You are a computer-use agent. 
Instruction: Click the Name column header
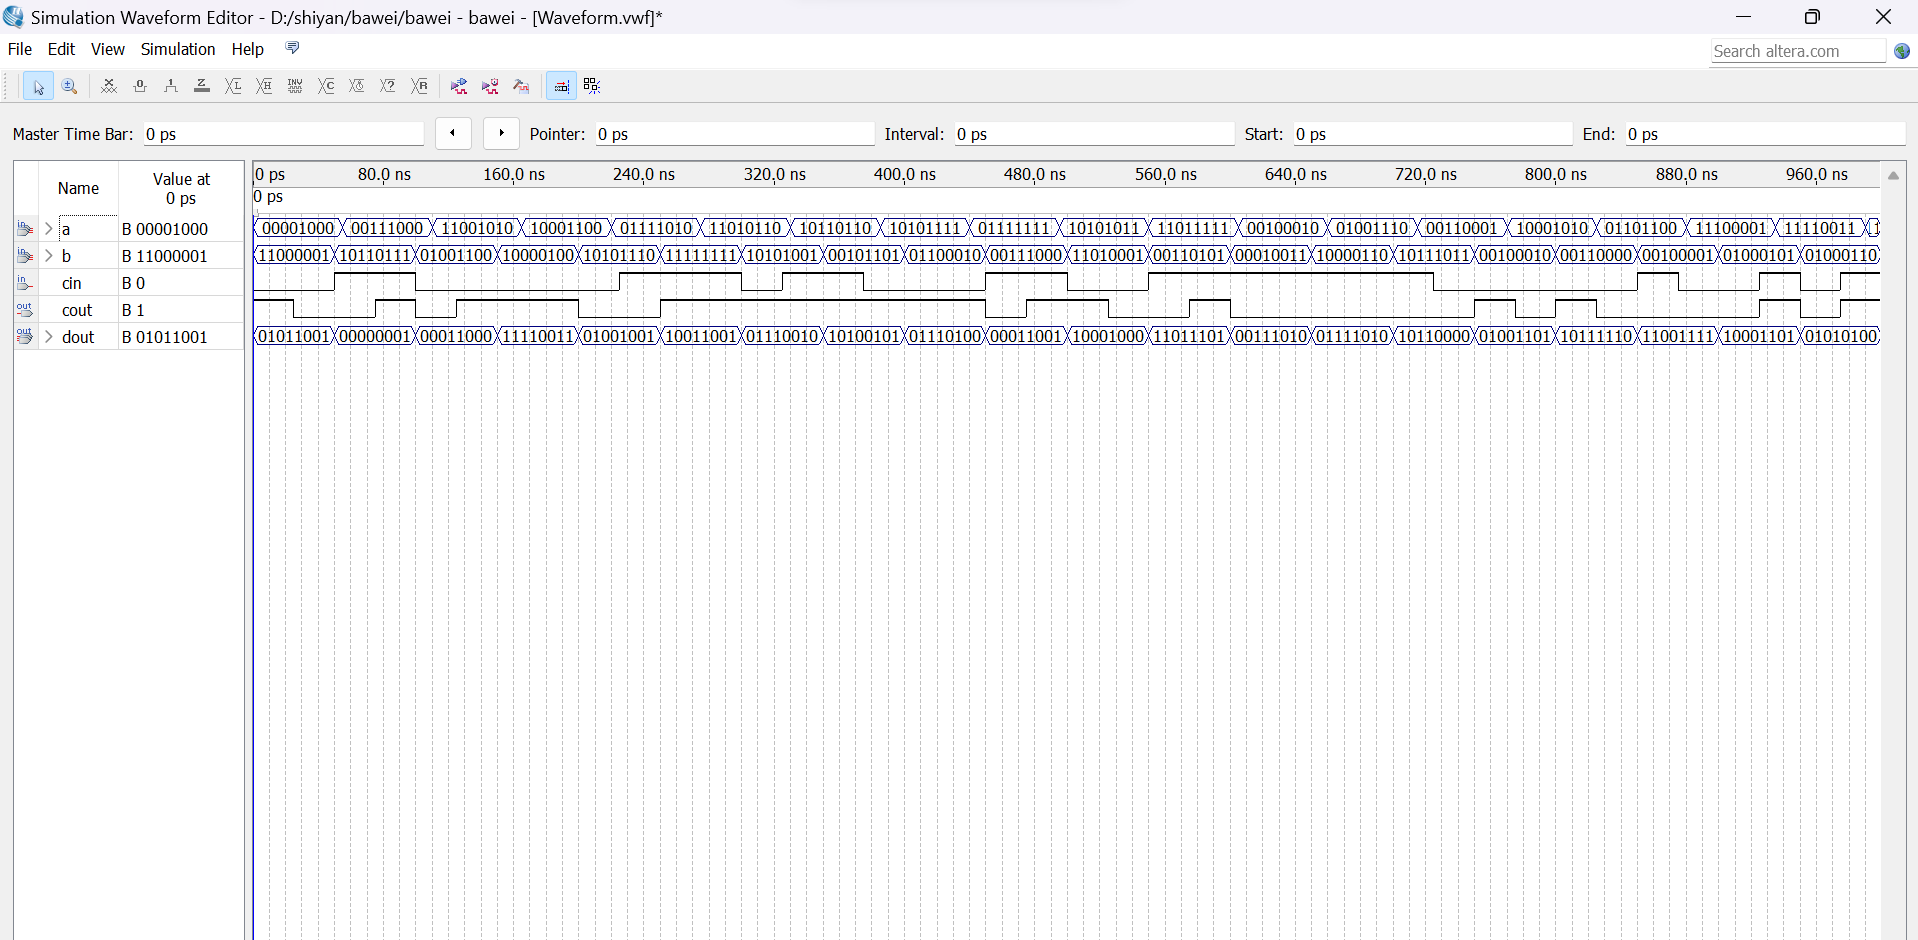pos(78,188)
